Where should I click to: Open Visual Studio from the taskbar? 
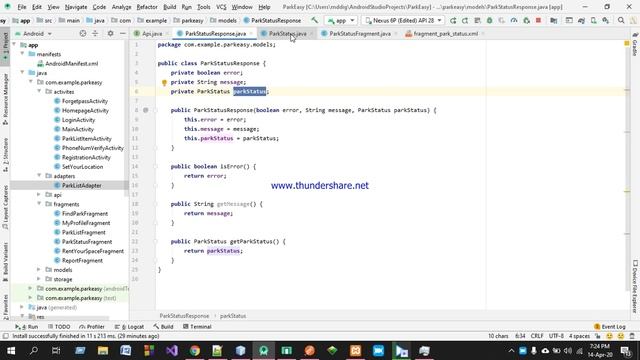pos(172,351)
